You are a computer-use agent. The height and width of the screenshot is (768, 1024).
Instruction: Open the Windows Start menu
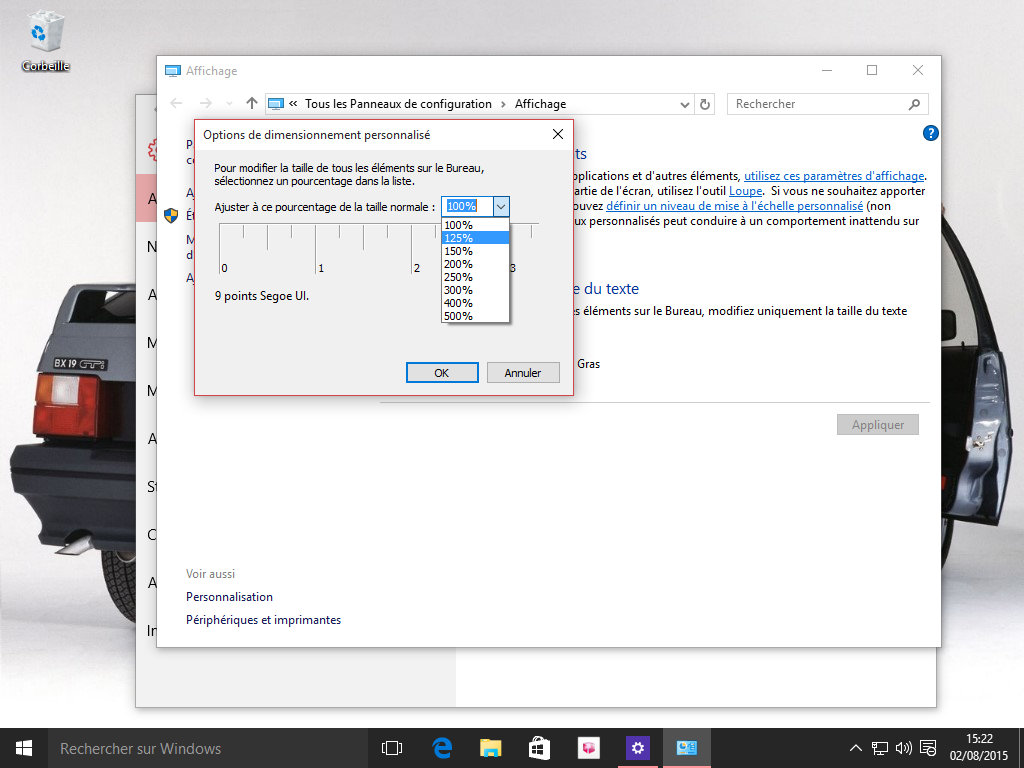point(24,748)
